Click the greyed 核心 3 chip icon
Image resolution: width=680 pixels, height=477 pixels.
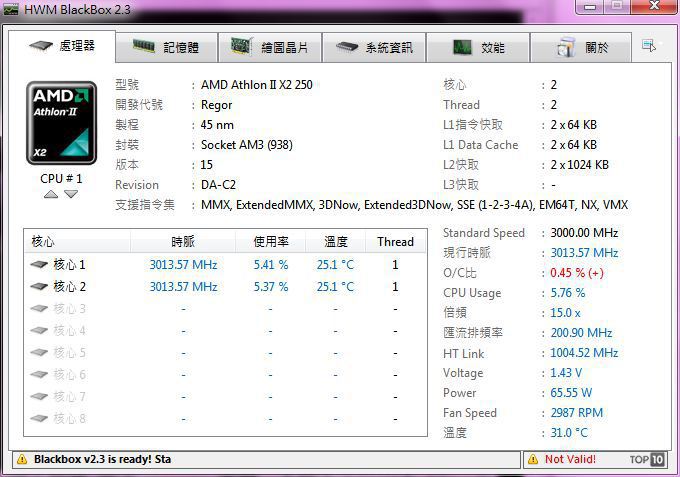click(39, 308)
